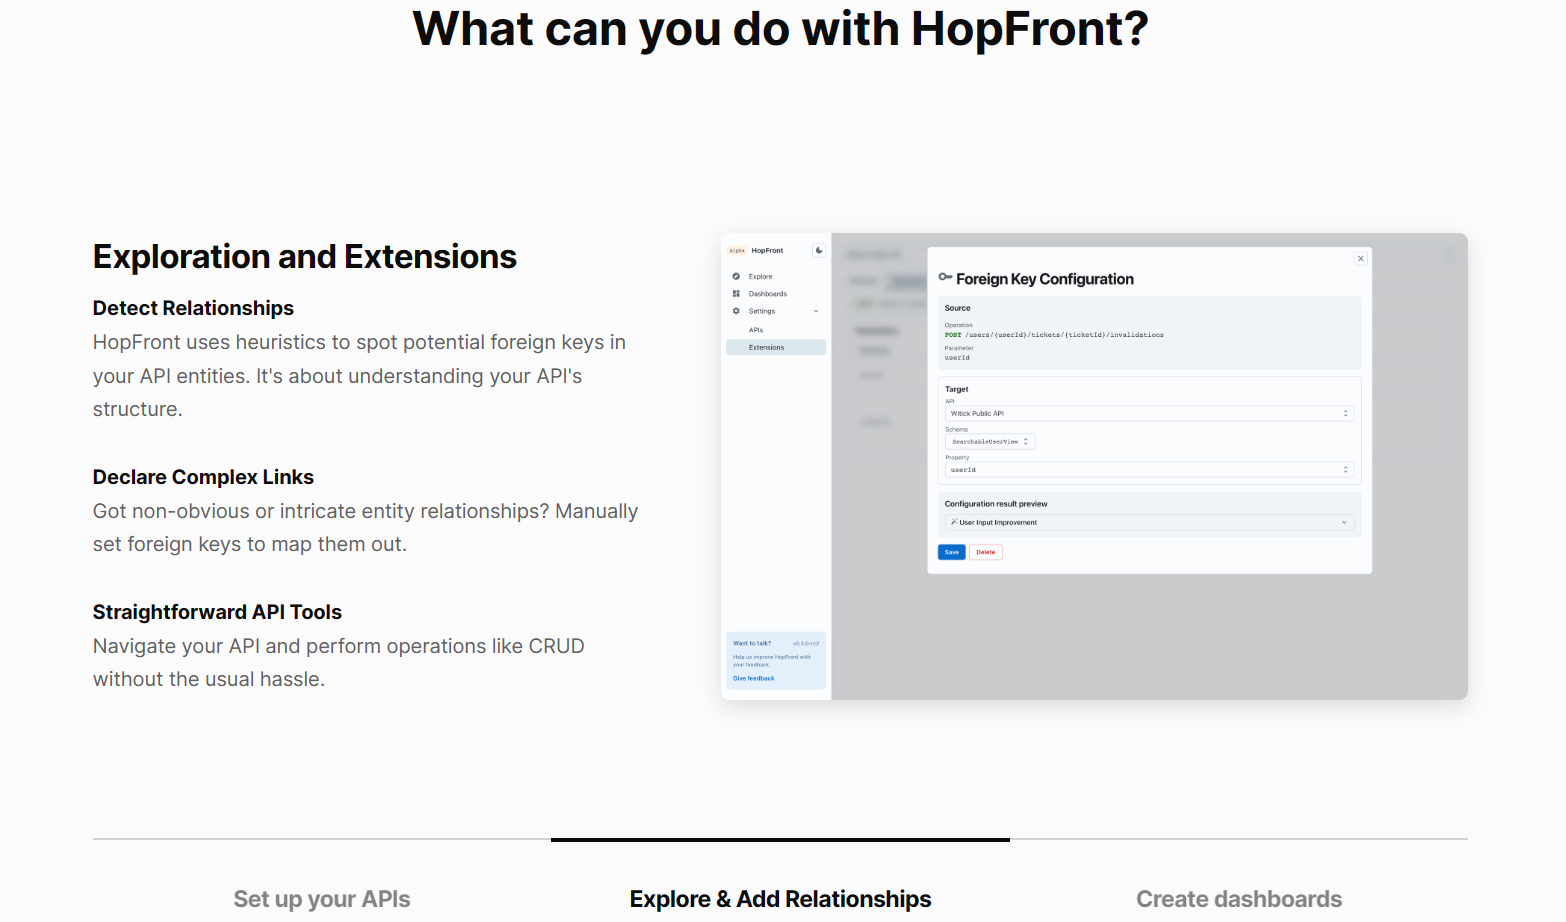
Task: Click the HopFront logo text in sidebar
Action: tap(768, 251)
